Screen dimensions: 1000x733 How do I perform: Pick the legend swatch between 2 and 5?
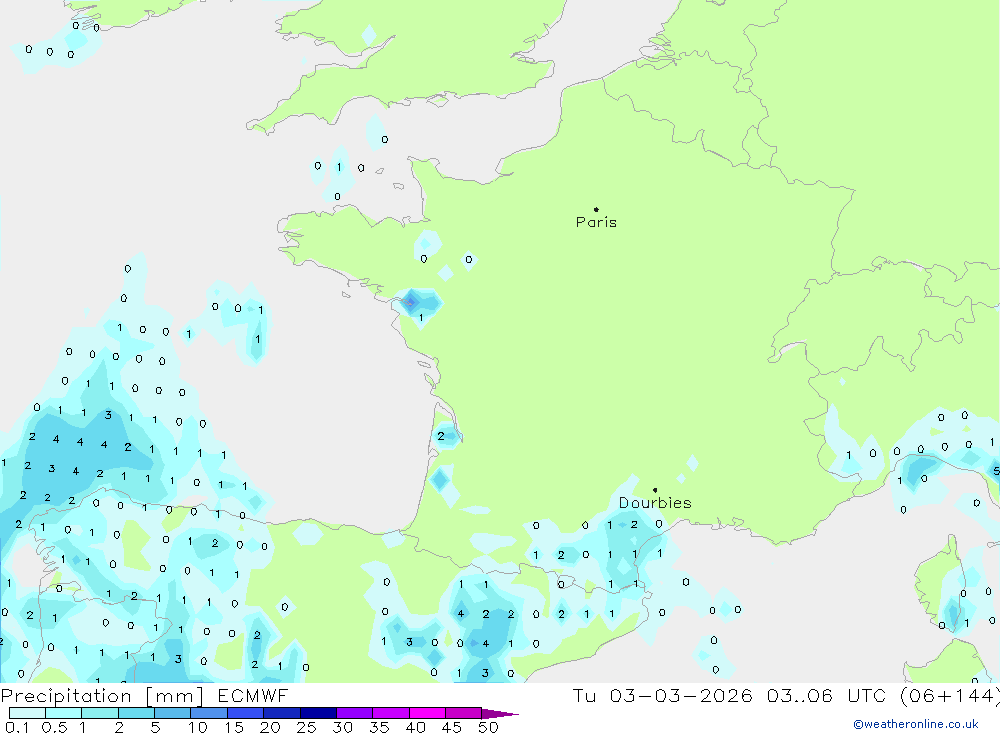coord(136,713)
